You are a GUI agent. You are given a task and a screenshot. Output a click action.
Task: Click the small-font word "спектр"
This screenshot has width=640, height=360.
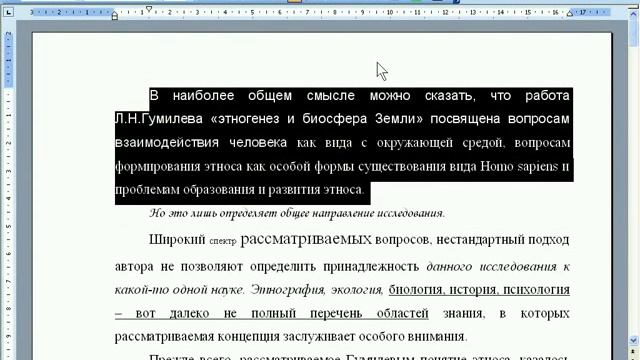tap(223, 241)
